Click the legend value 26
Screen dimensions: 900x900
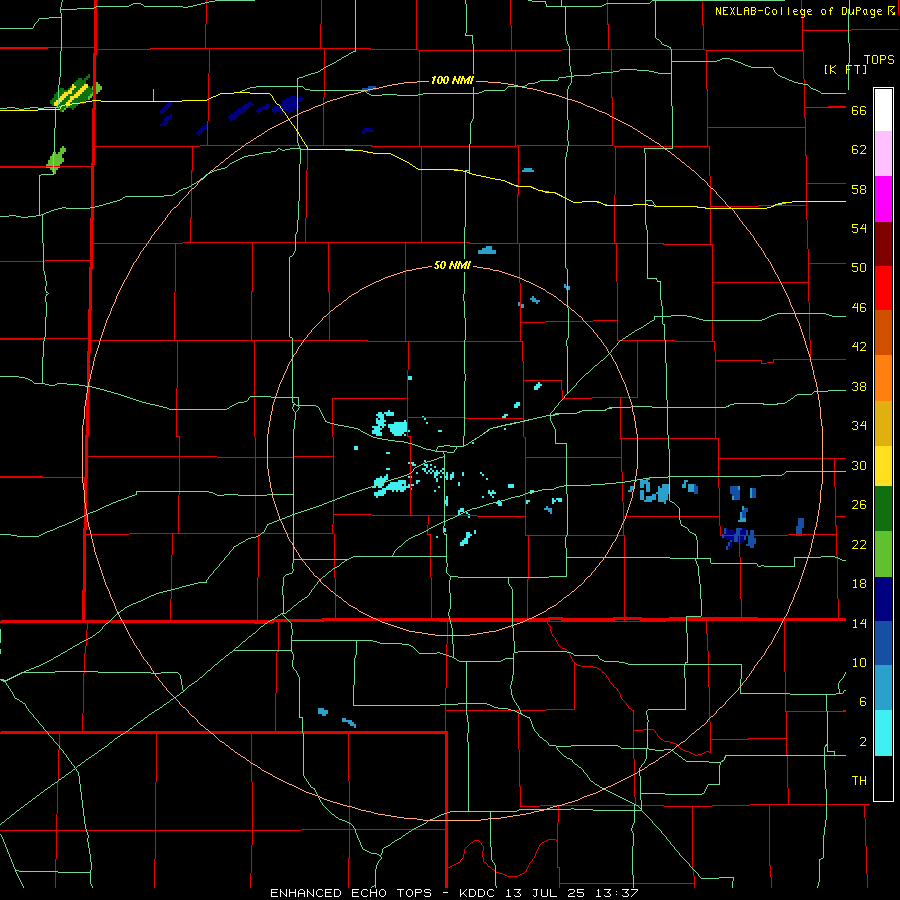click(x=859, y=505)
